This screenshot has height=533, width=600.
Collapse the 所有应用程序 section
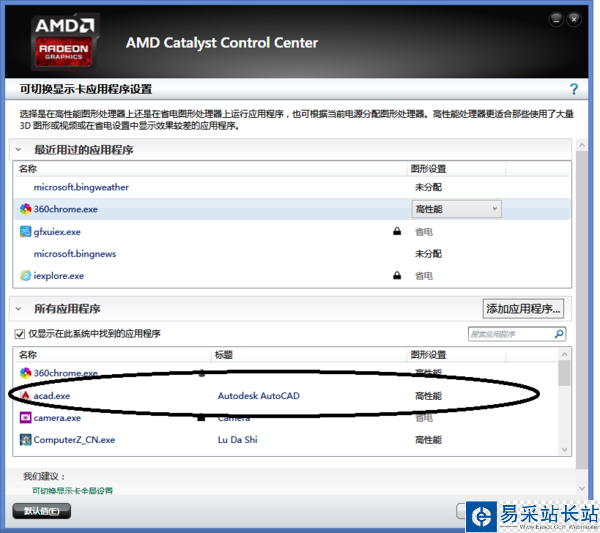coord(18,308)
